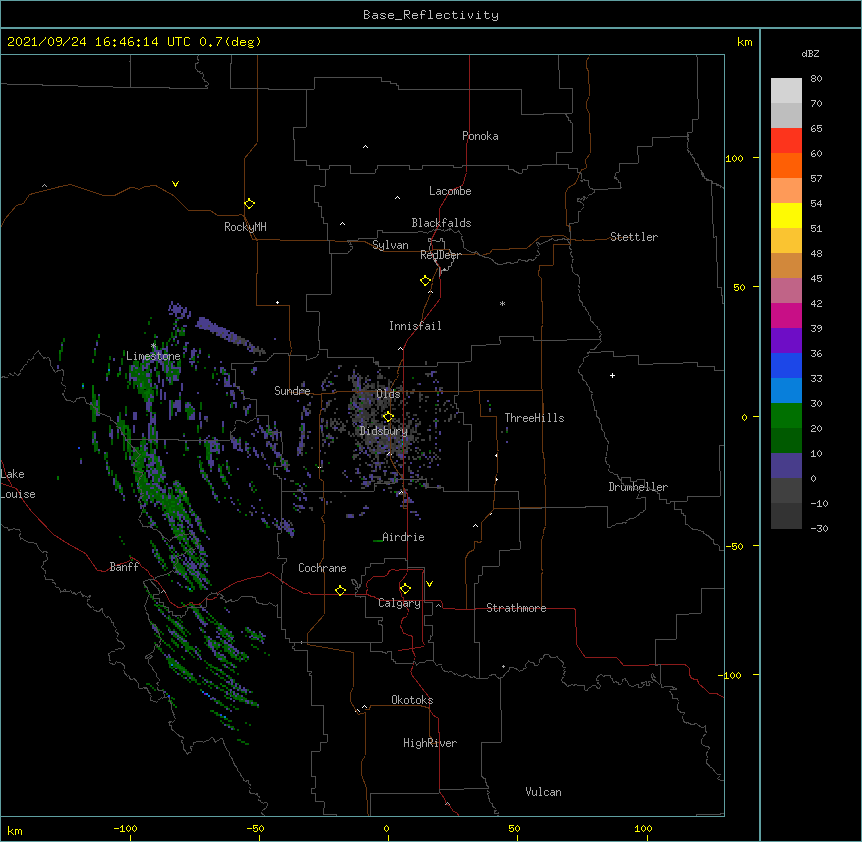Click the Didsbury town label

(384, 431)
